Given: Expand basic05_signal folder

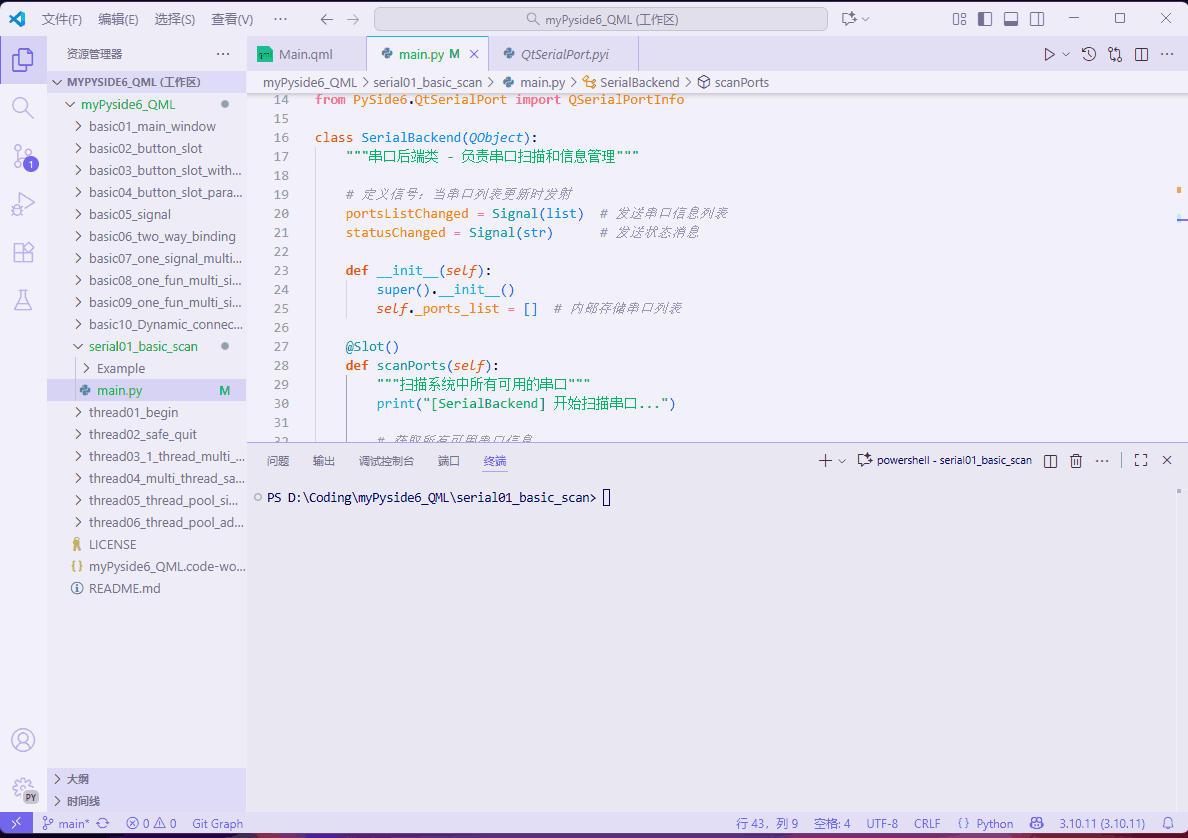Looking at the screenshot, I should pyautogui.click(x=146, y=214).
